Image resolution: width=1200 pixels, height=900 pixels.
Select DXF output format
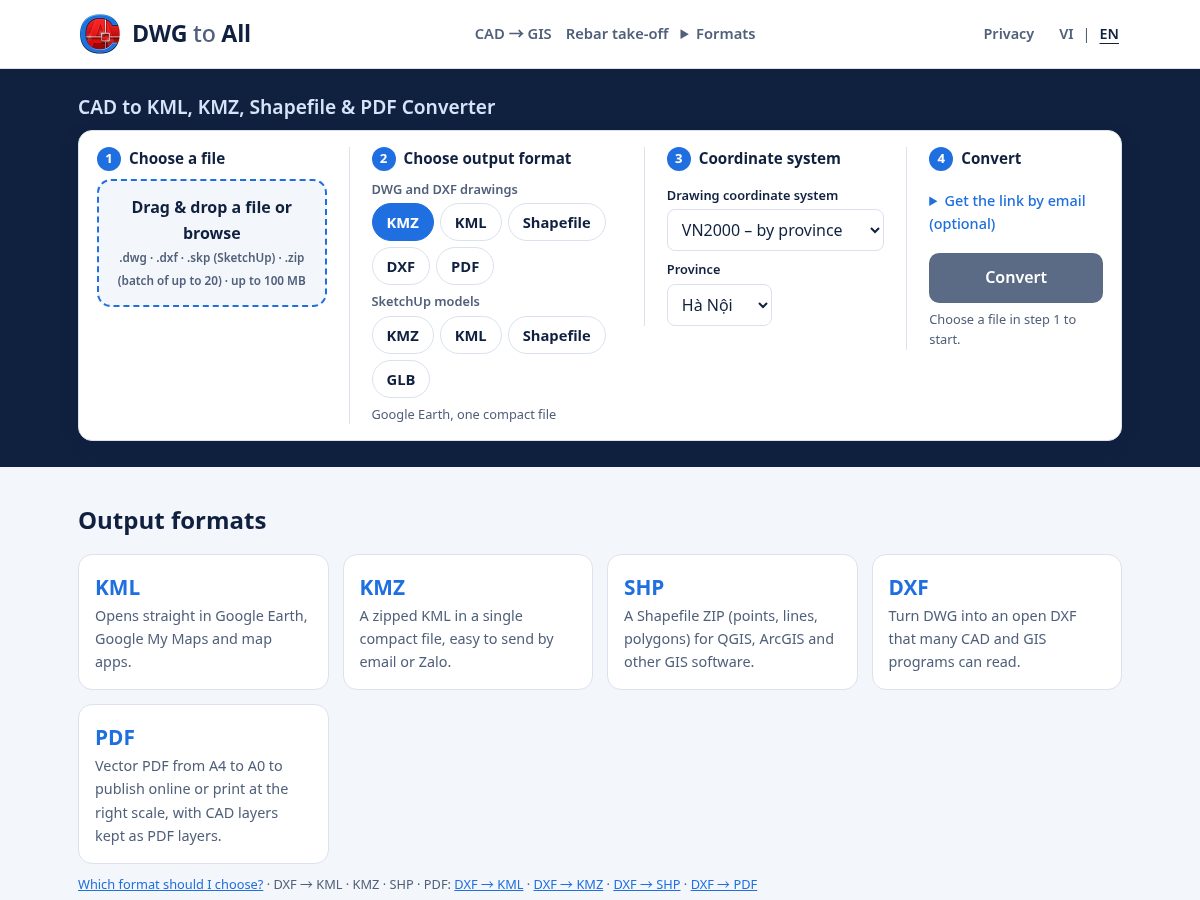tap(401, 266)
